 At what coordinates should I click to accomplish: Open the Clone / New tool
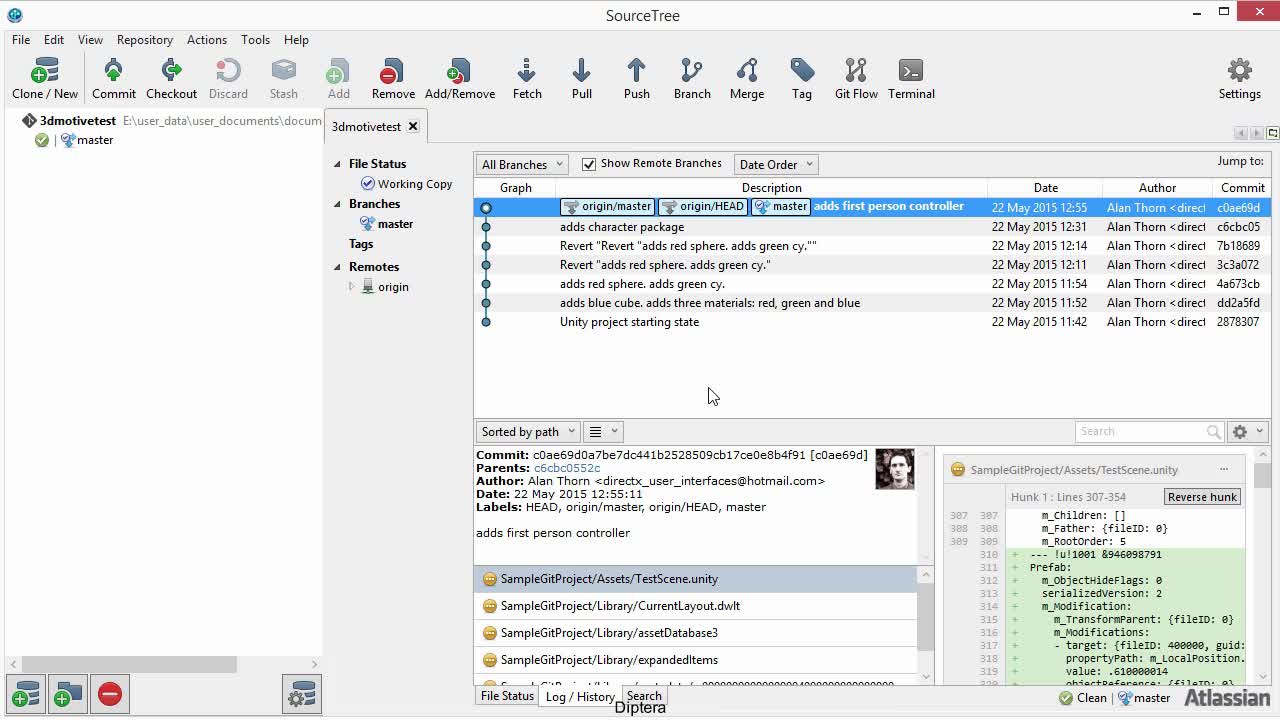[45, 78]
